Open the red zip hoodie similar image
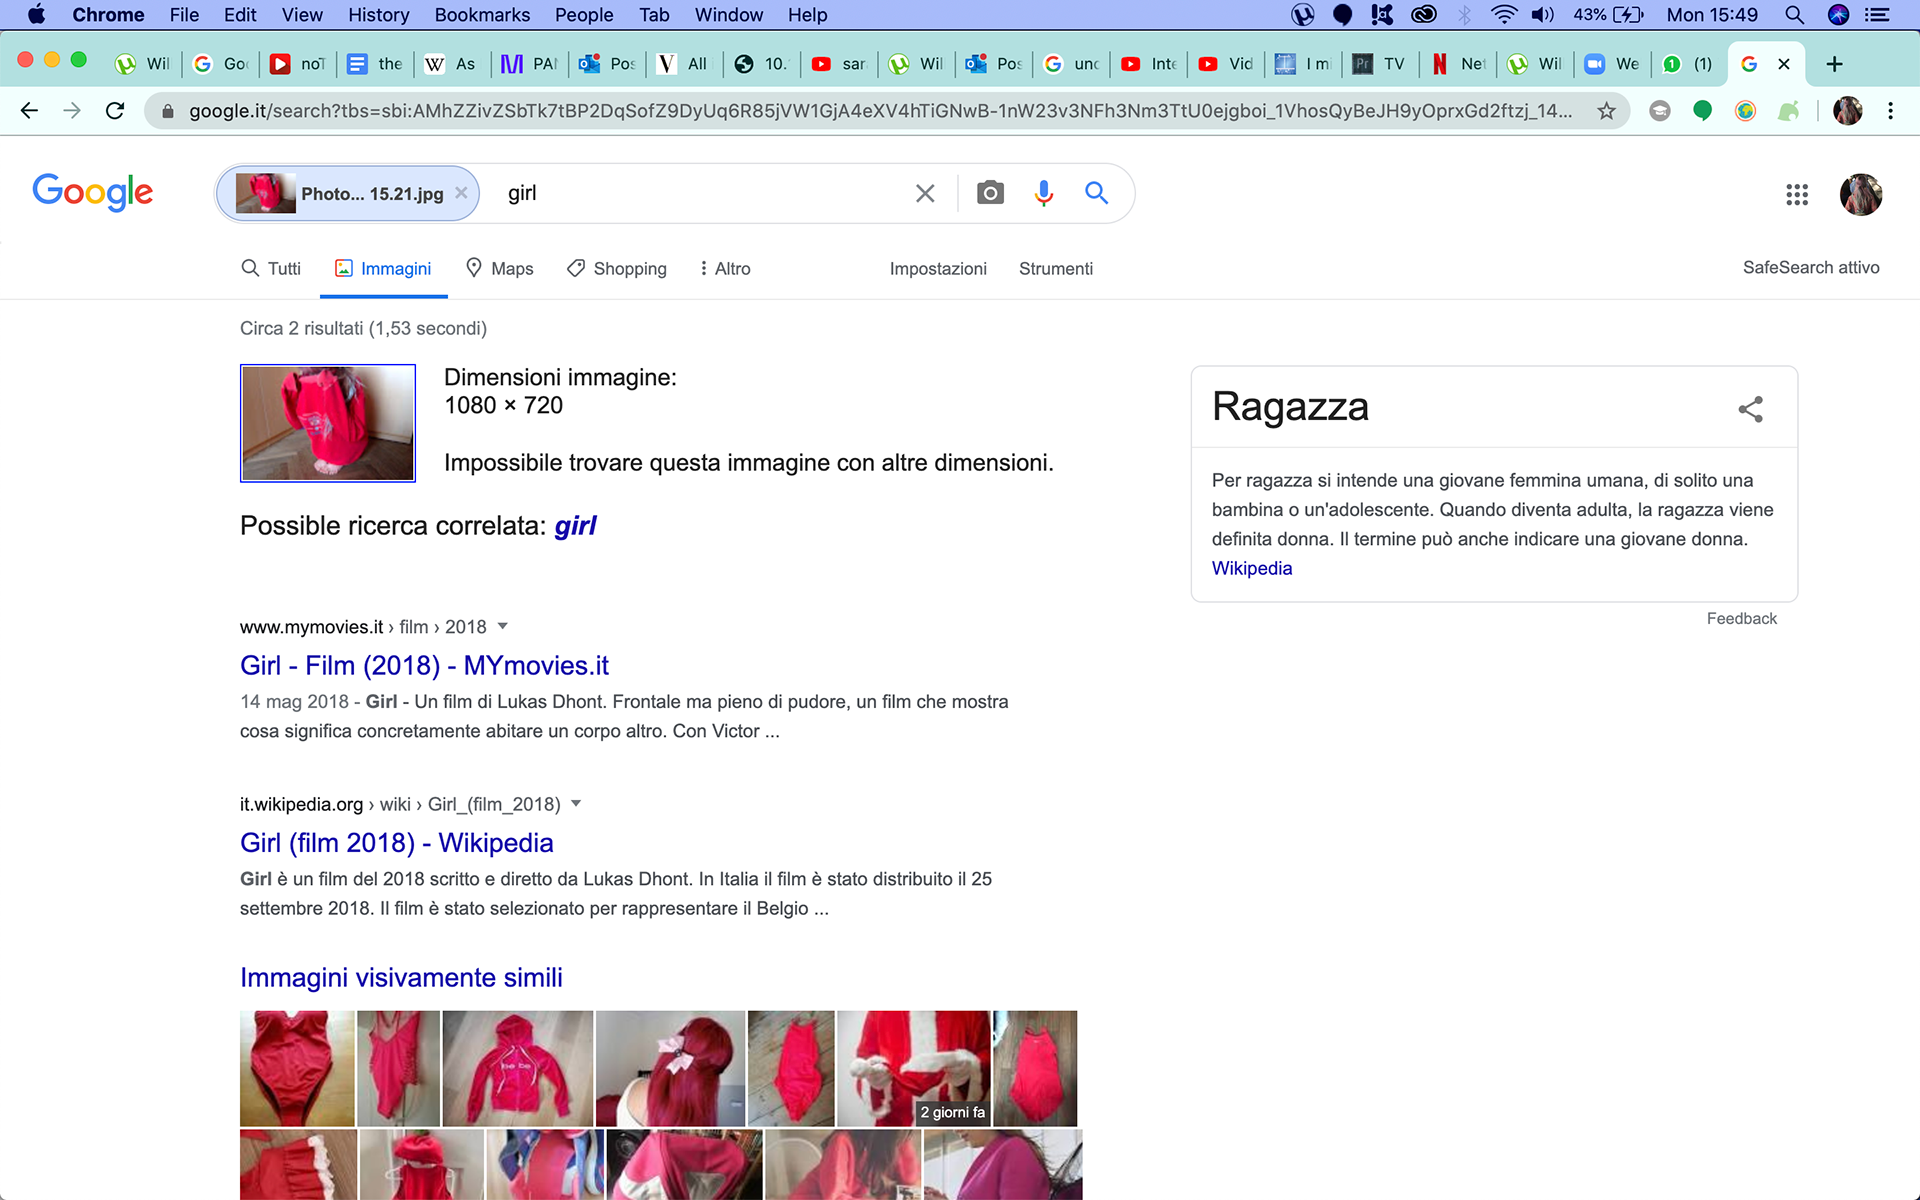Image resolution: width=1920 pixels, height=1200 pixels. click(x=518, y=1068)
